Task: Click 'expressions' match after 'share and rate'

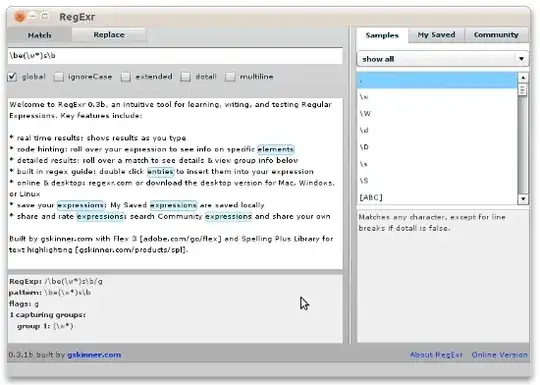Action: (100, 216)
